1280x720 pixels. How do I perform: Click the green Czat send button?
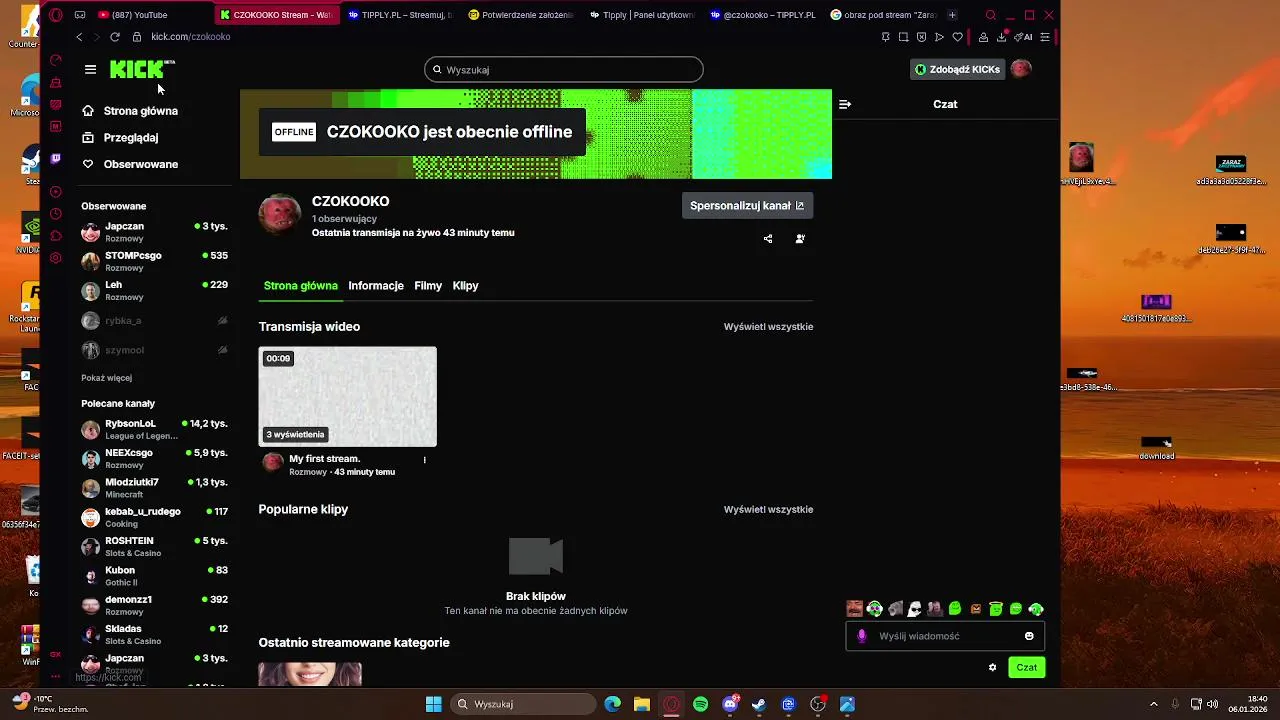pos(1027,667)
